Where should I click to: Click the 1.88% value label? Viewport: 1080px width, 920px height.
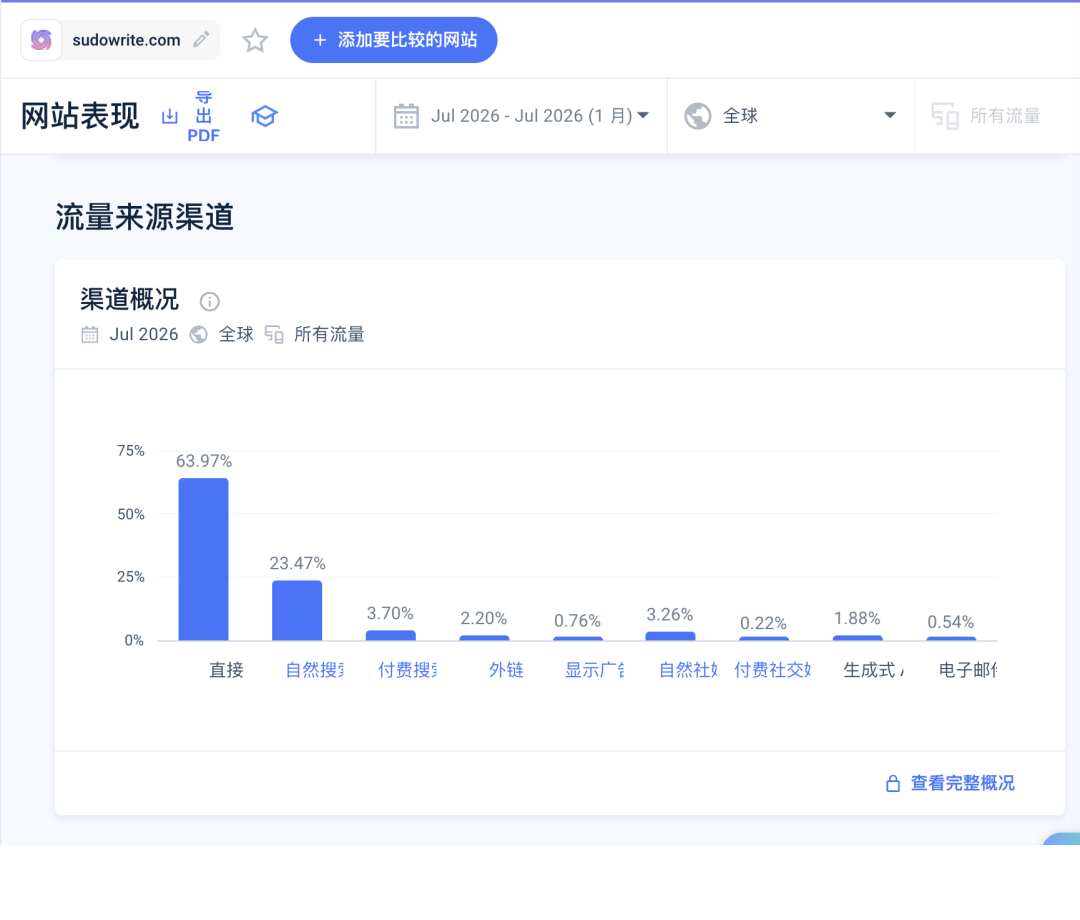(857, 618)
